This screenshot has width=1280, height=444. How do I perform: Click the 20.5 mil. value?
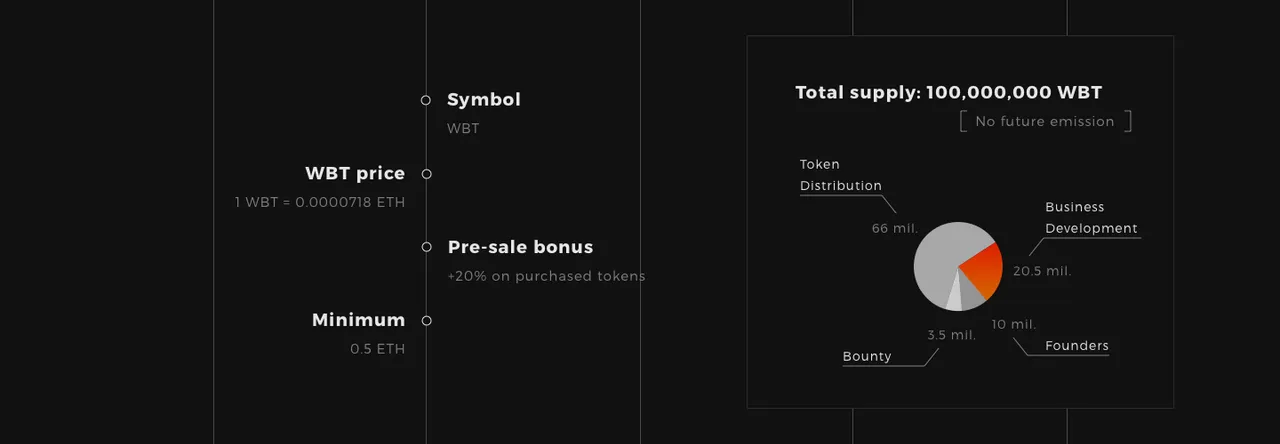(x=1042, y=271)
